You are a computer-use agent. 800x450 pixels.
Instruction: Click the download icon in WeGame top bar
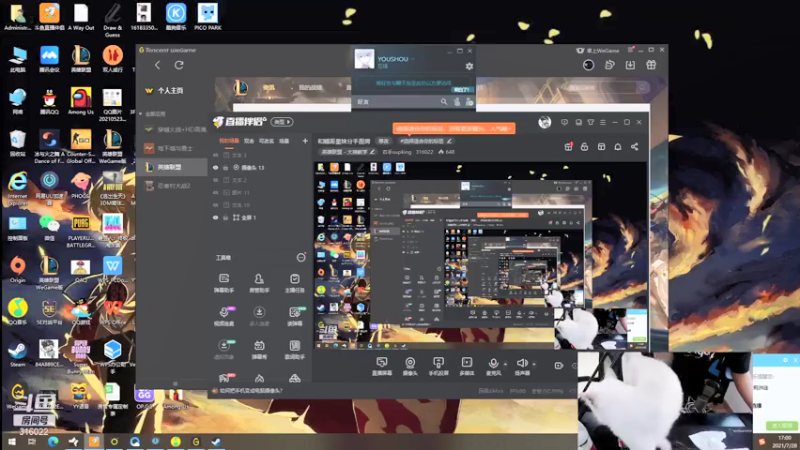pyautogui.click(x=631, y=65)
